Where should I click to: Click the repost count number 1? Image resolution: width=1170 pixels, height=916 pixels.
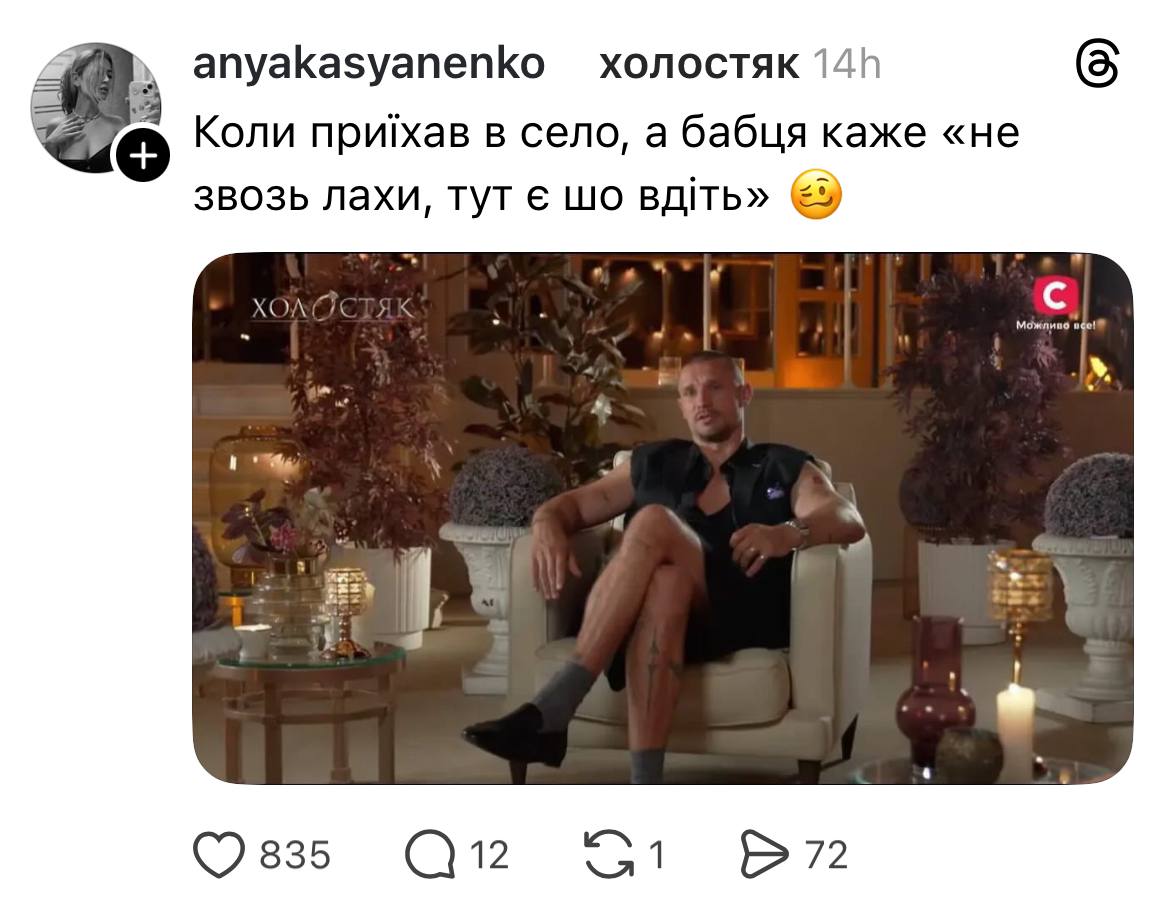coord(657,855)
